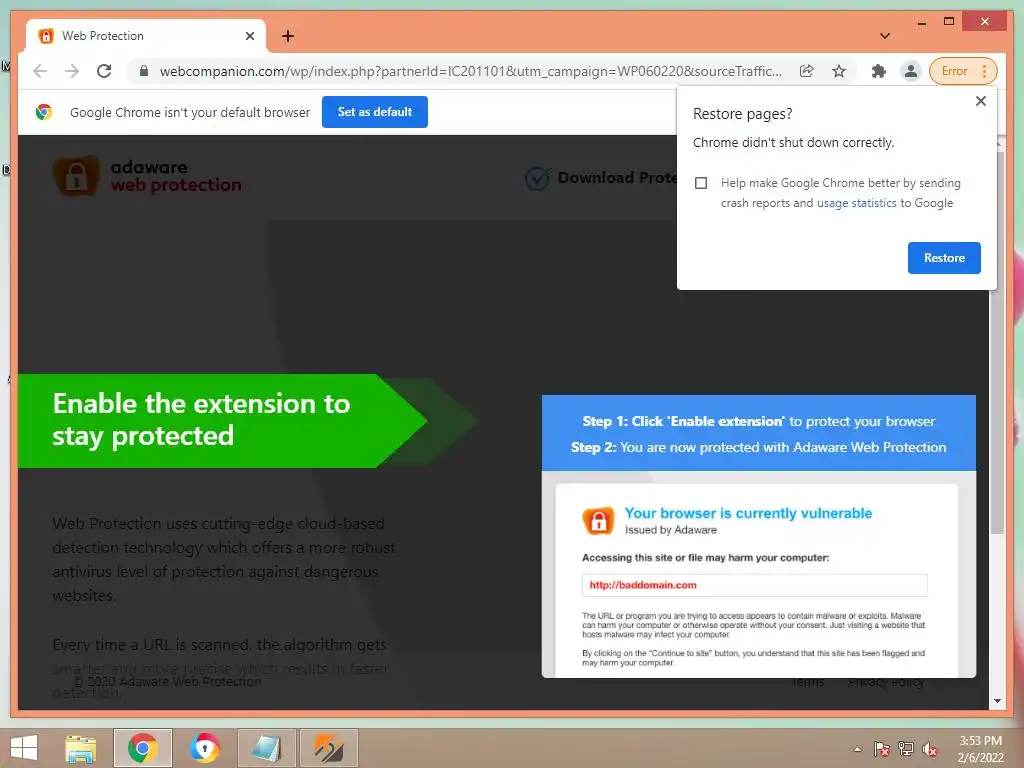Share this page using the share icon
The width and height of the screenshot is (1024, 768).
(807, 71)
